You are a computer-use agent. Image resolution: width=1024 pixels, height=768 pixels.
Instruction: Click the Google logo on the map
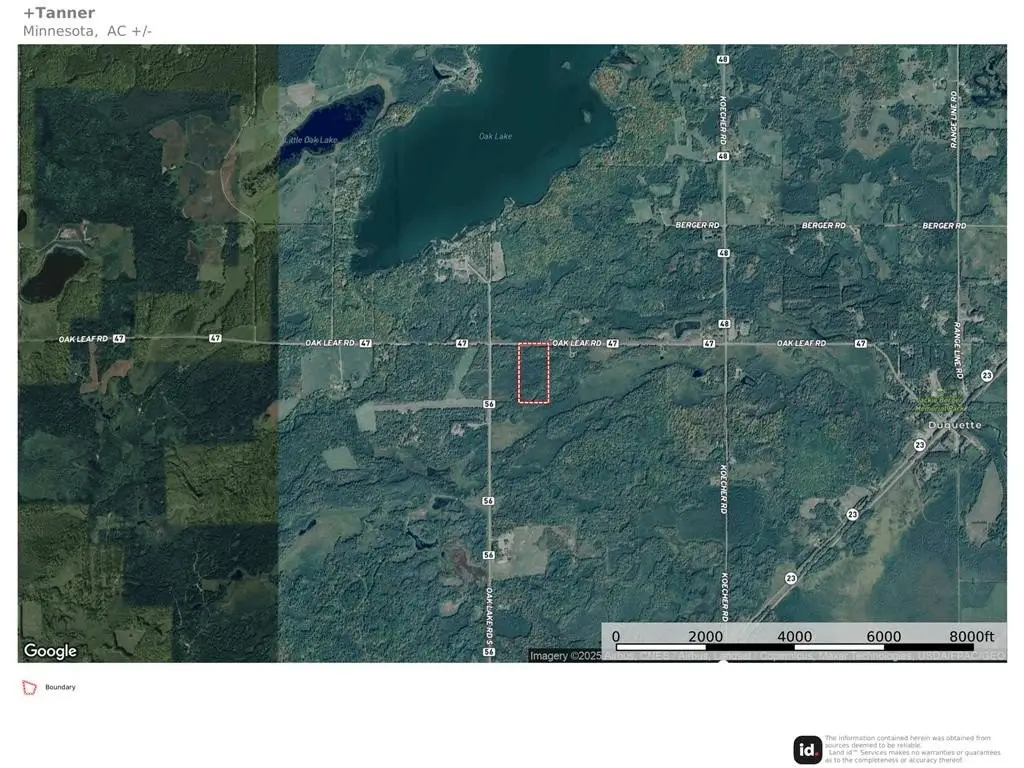coord(50,652)
